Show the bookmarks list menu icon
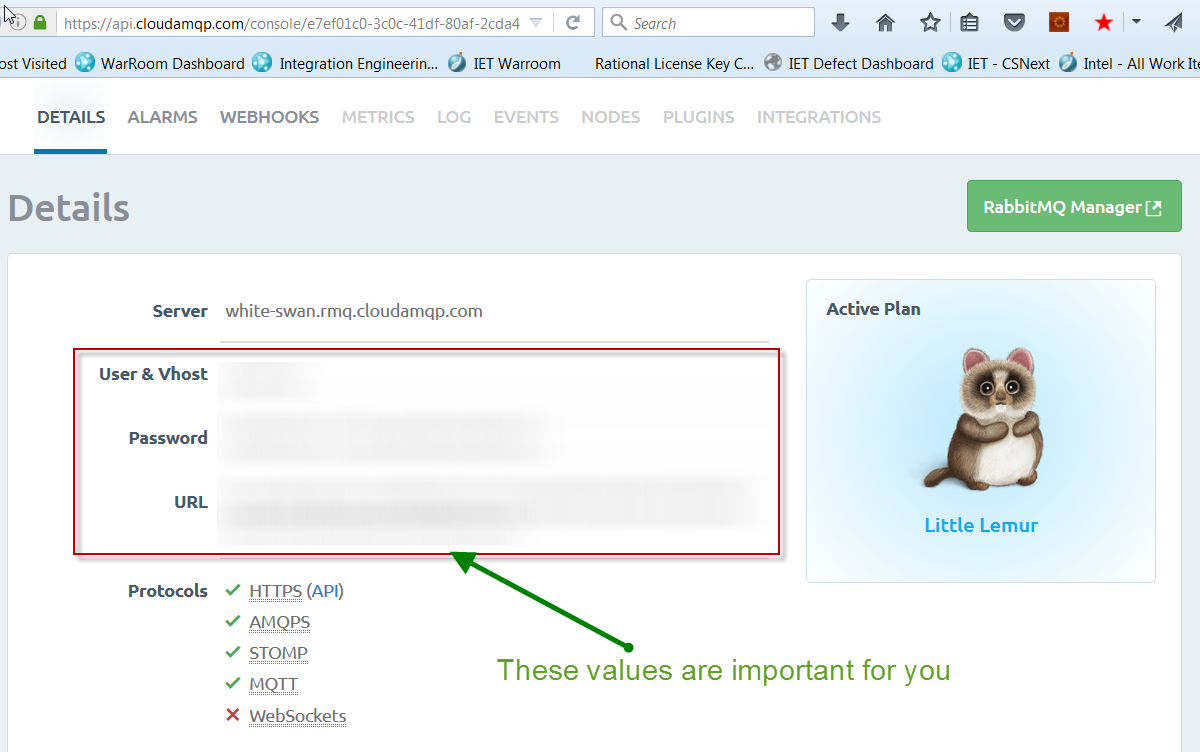 coord(969,22)
